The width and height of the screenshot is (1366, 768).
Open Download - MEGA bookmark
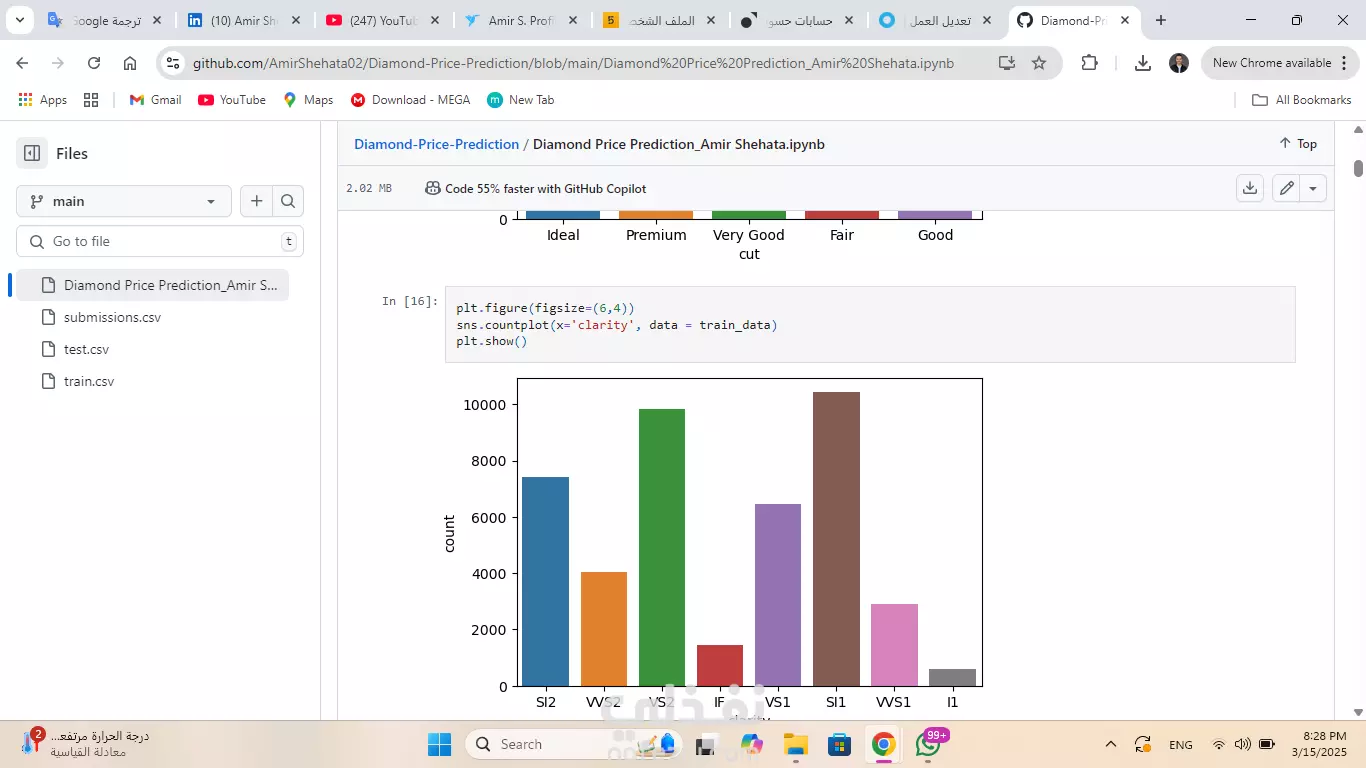coord(410,100)
